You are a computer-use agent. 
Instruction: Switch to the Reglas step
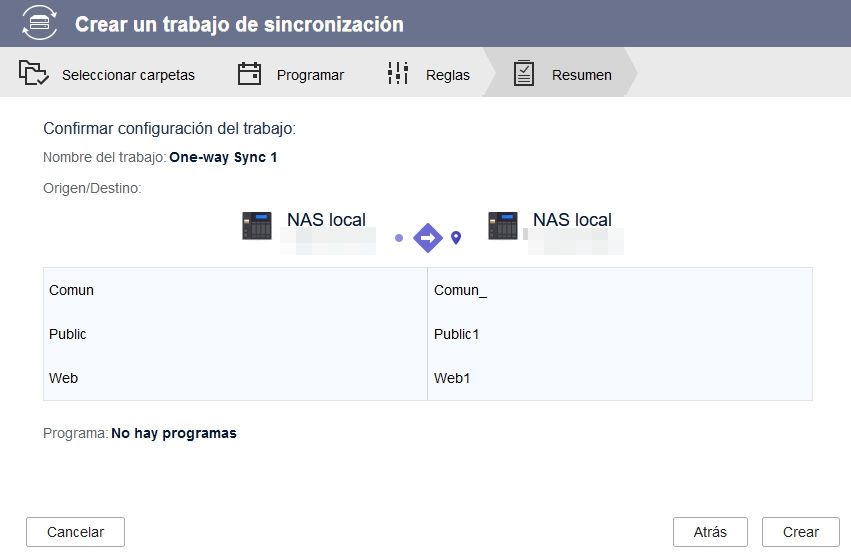447,75
